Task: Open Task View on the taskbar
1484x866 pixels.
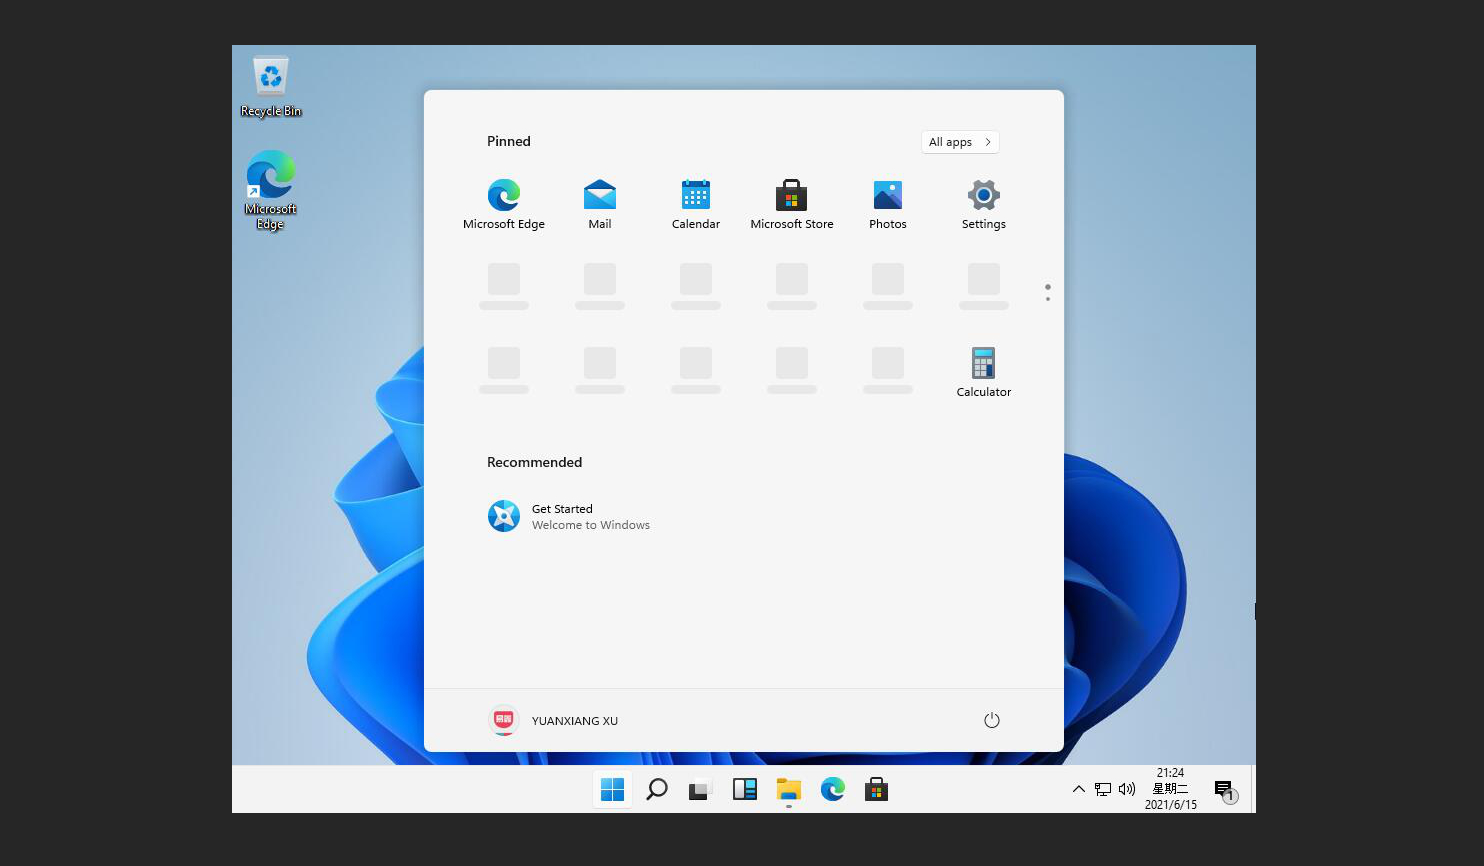Action: pos(701,790)
